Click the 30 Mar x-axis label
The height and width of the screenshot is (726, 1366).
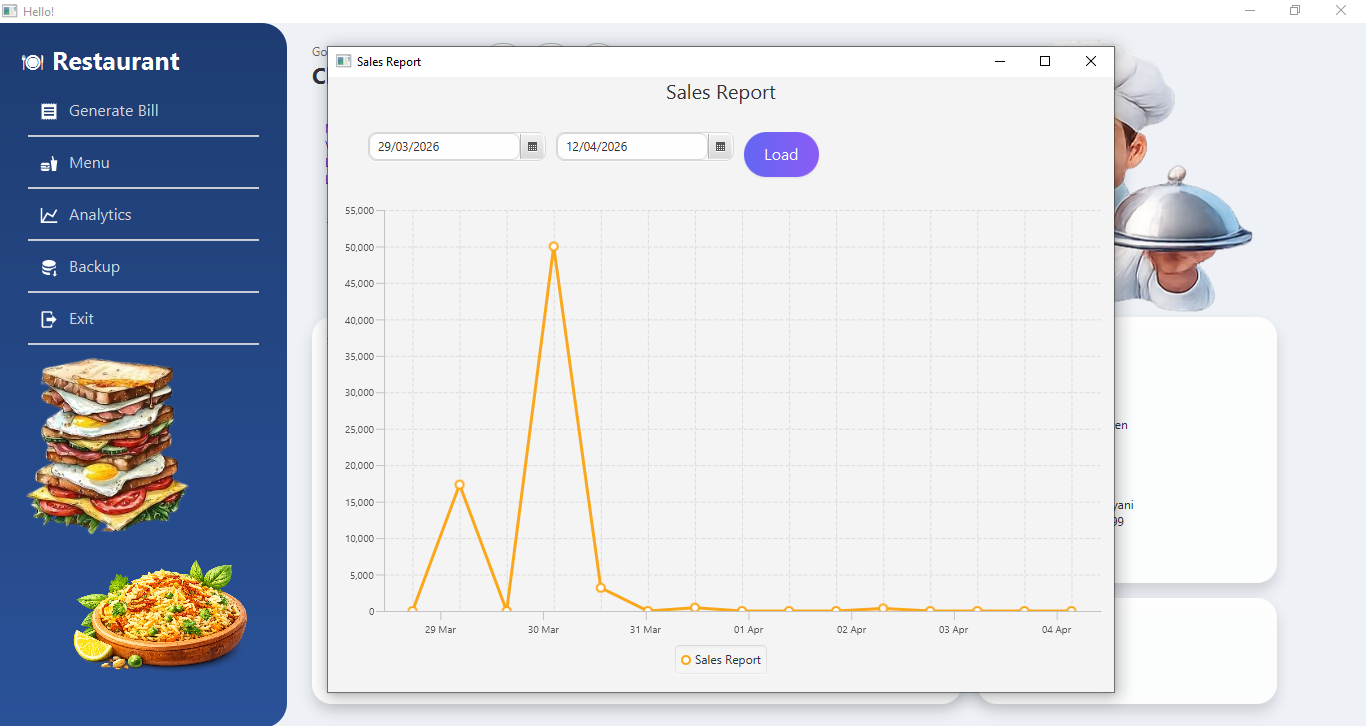coord(543,630)
